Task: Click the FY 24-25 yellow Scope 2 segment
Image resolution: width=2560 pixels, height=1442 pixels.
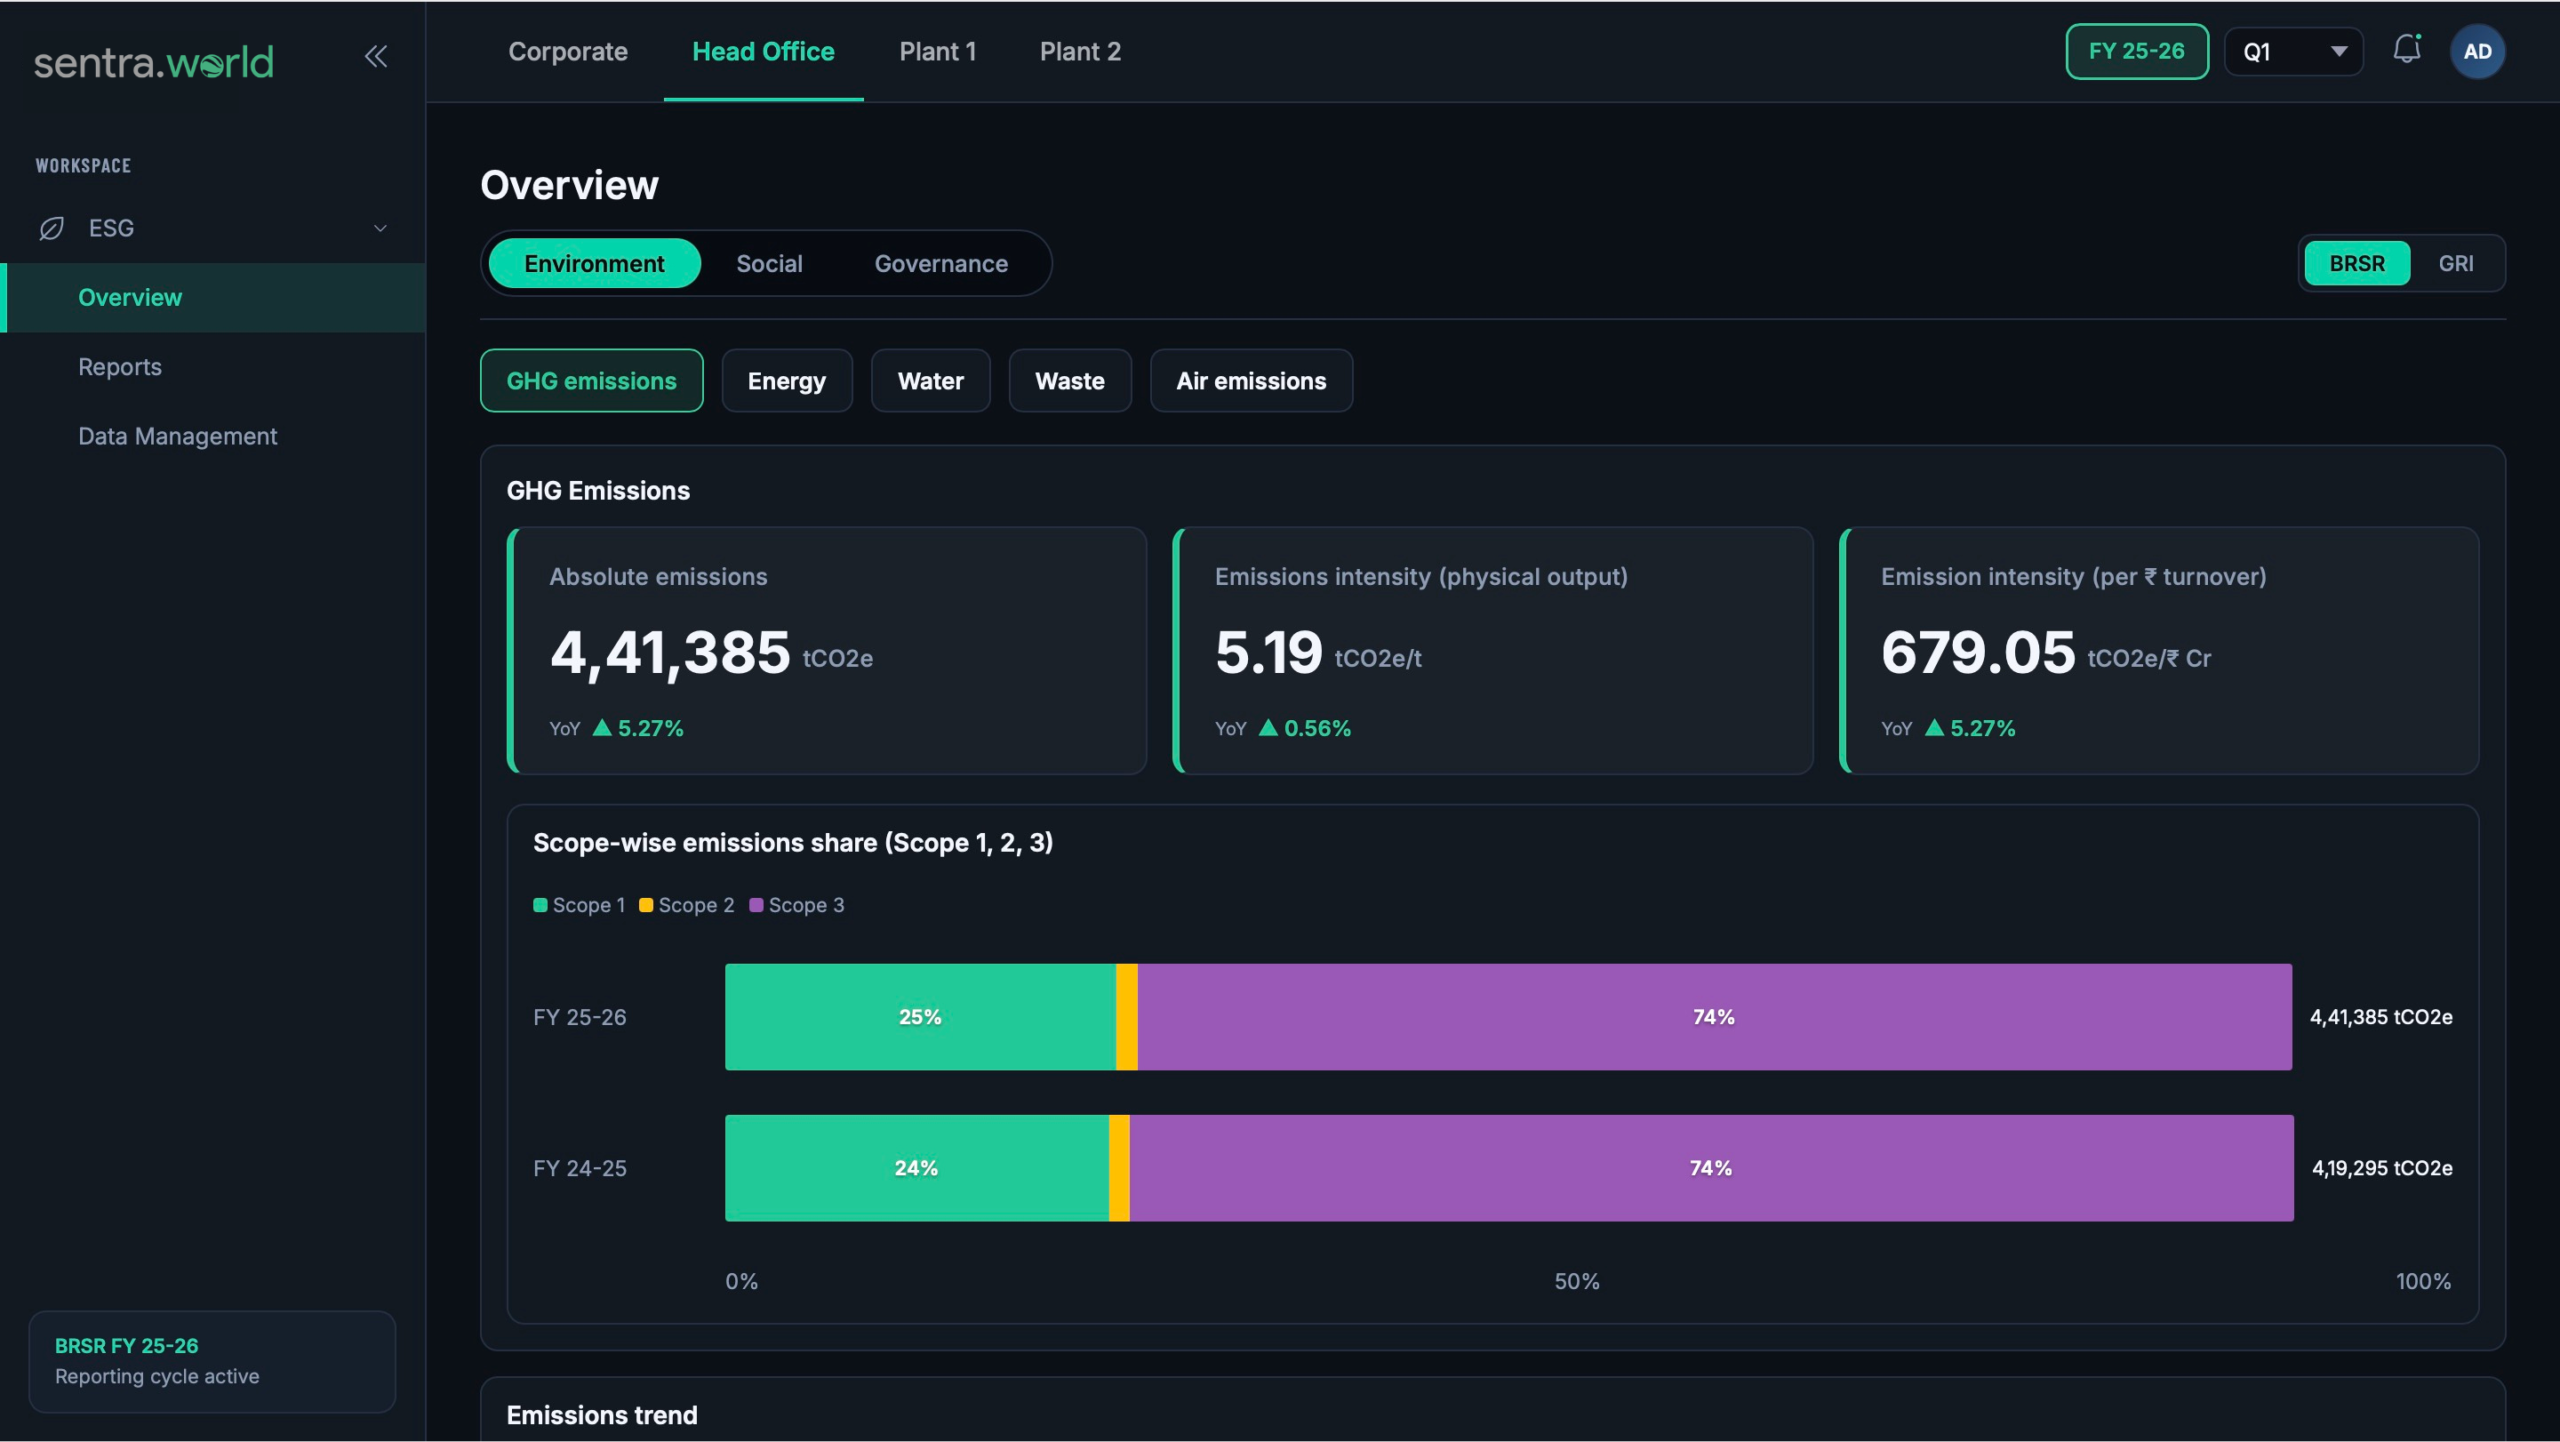Action: click(1119, 1168)
